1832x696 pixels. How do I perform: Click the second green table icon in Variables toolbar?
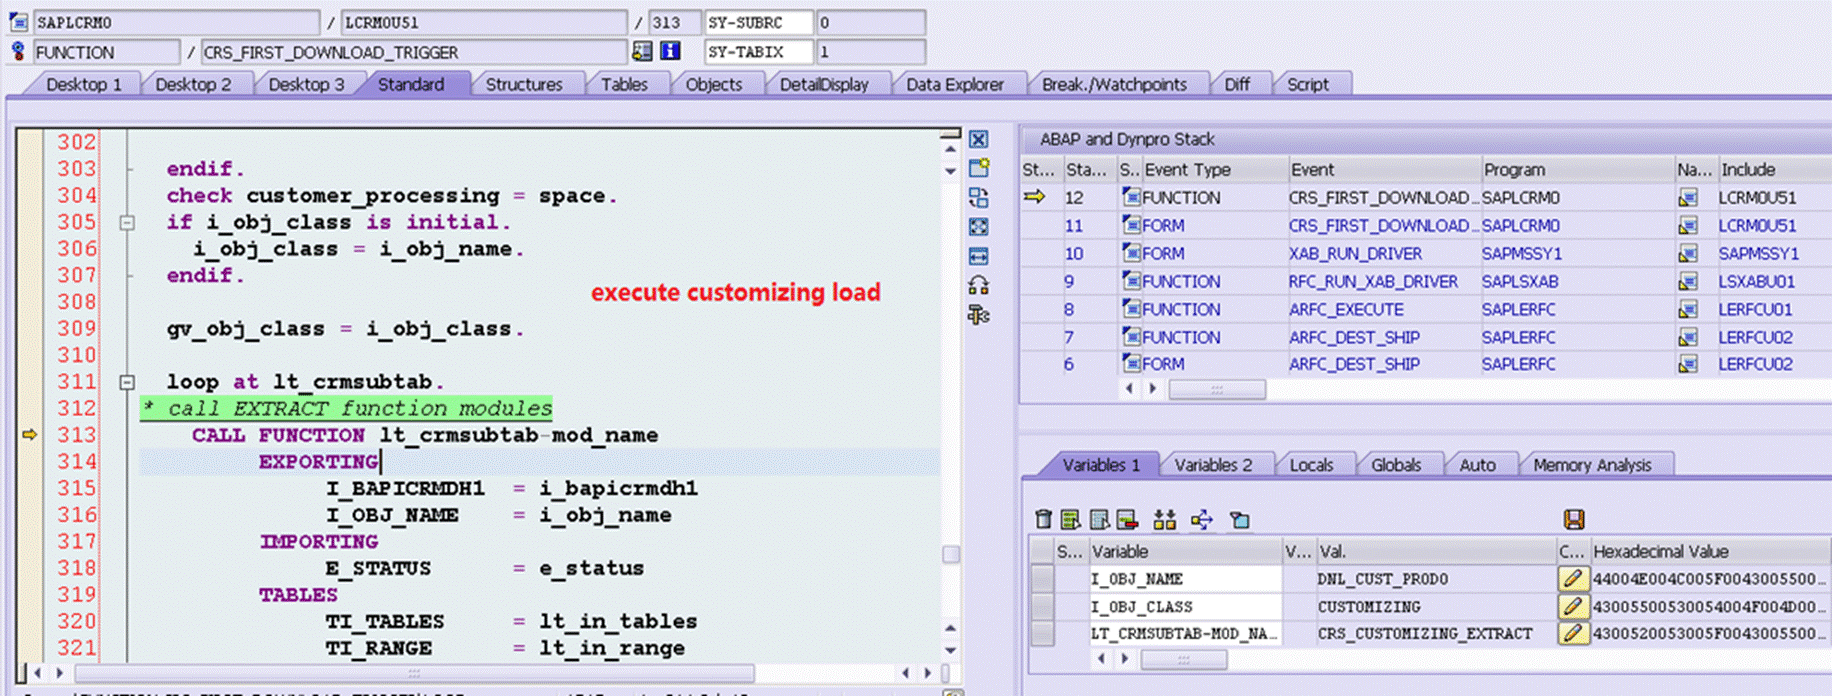pyautogui.click(x=1100, y=519)
